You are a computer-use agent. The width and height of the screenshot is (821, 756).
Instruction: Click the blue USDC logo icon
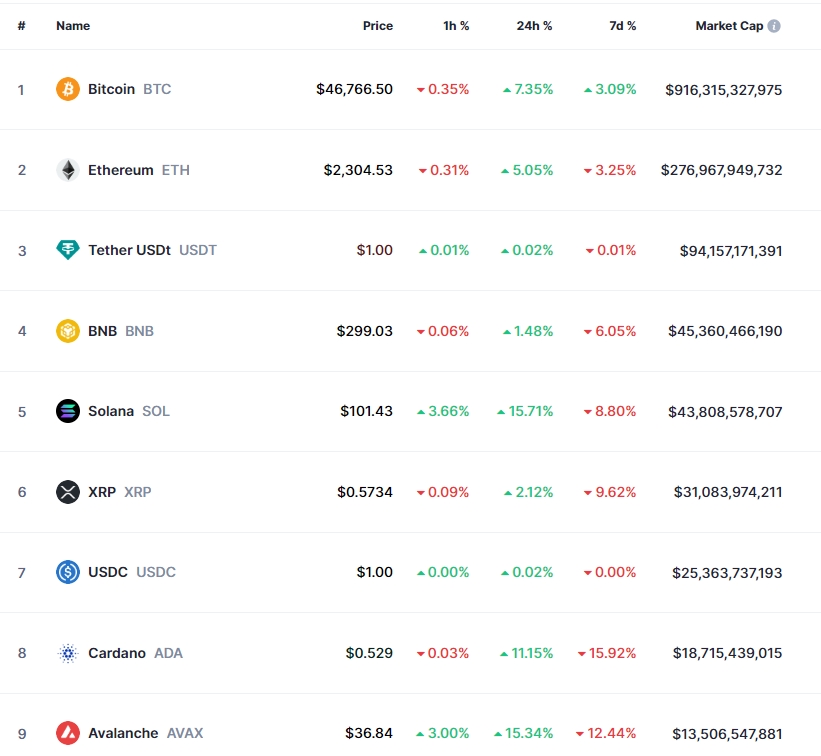(68, 572)
